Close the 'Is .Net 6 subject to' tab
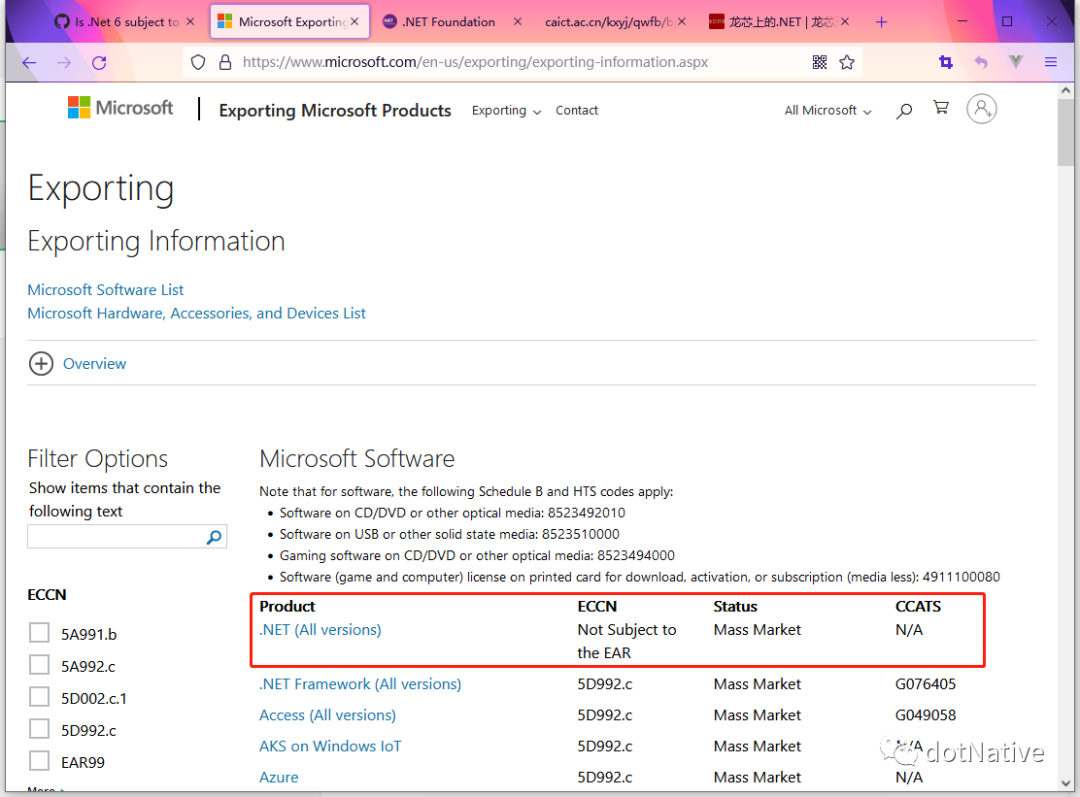 tap(190, 22)
